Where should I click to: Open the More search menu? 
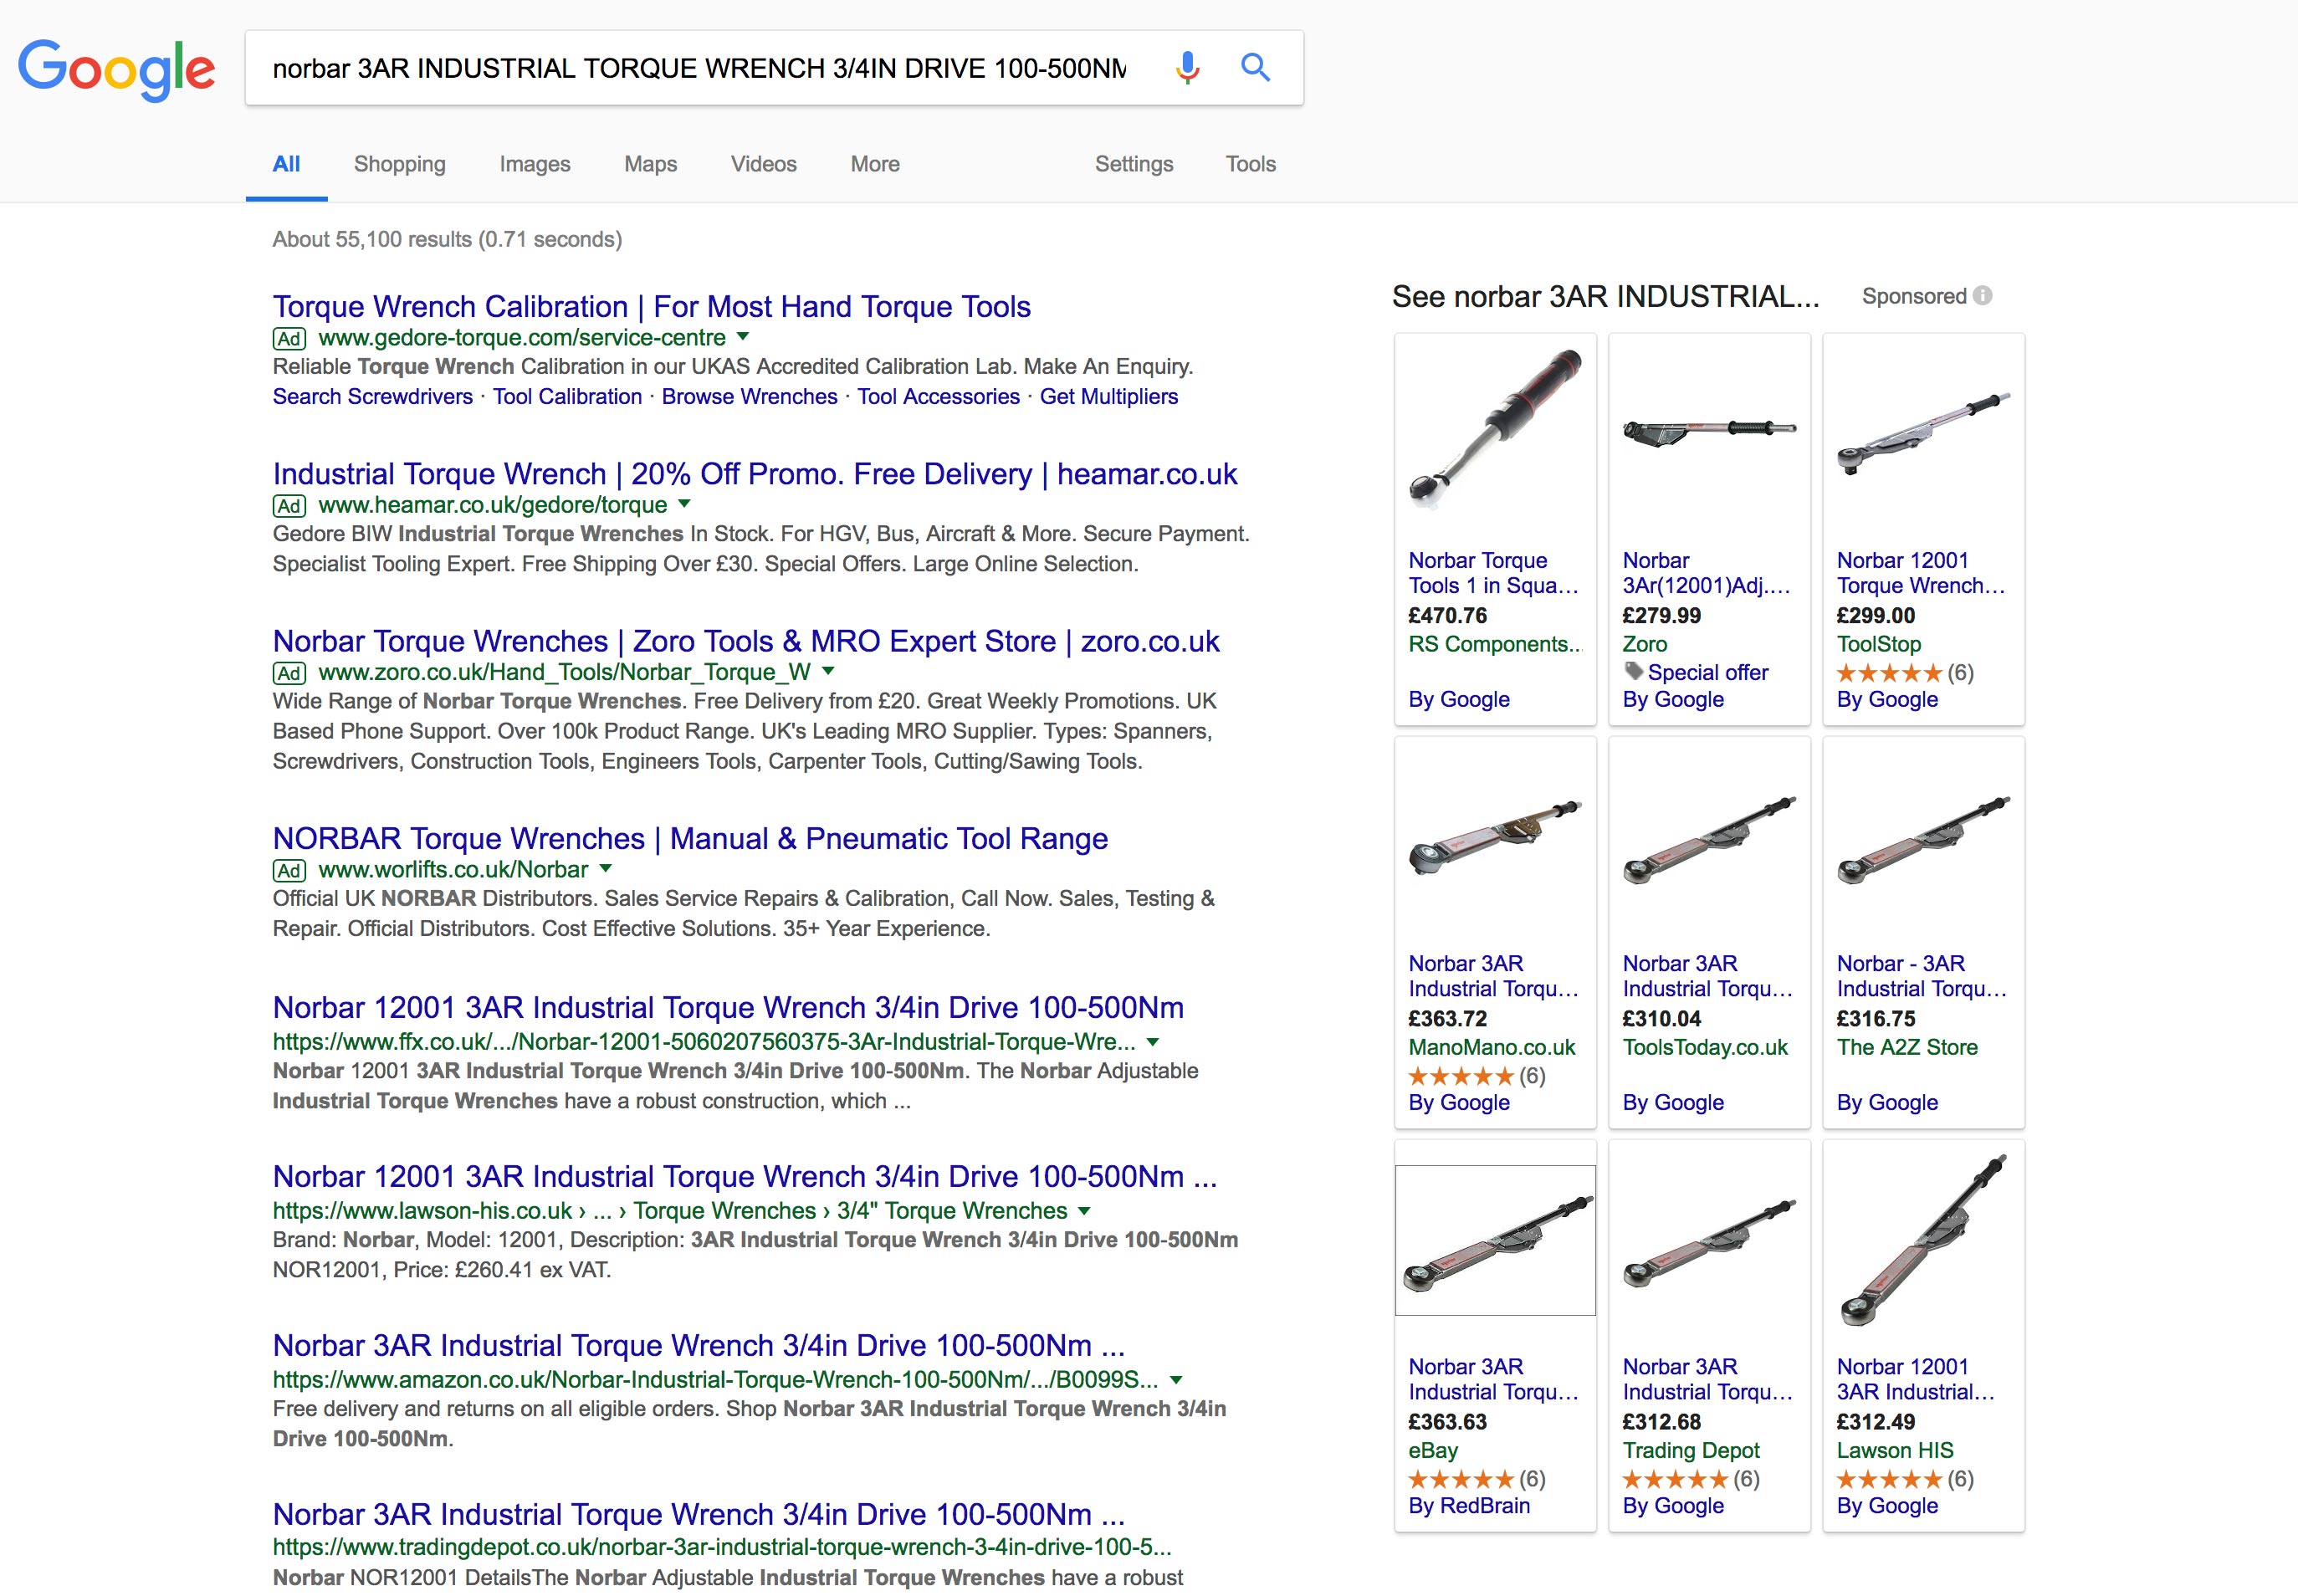tap(875, 164)
